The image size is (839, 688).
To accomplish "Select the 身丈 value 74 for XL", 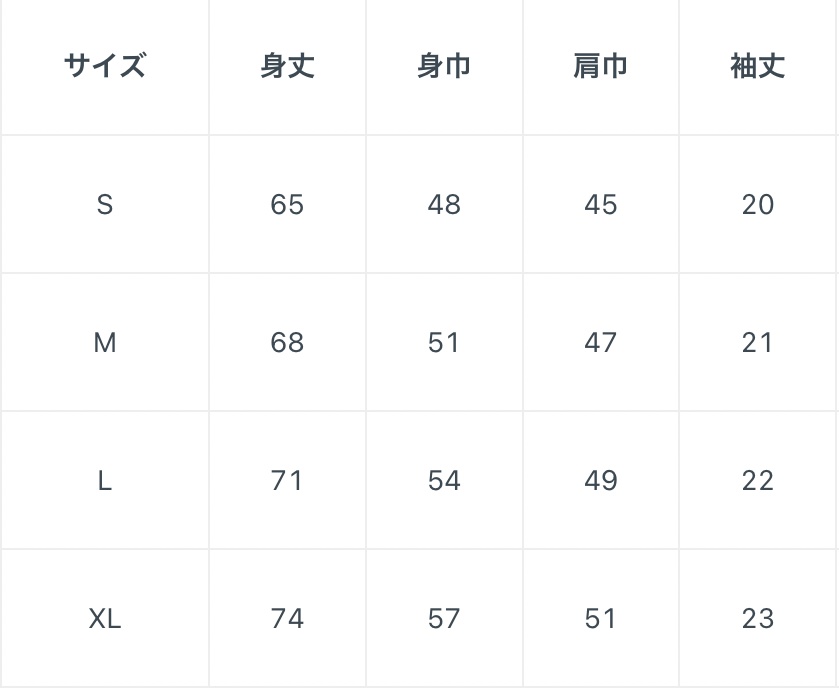I will [x=287, y=619].
